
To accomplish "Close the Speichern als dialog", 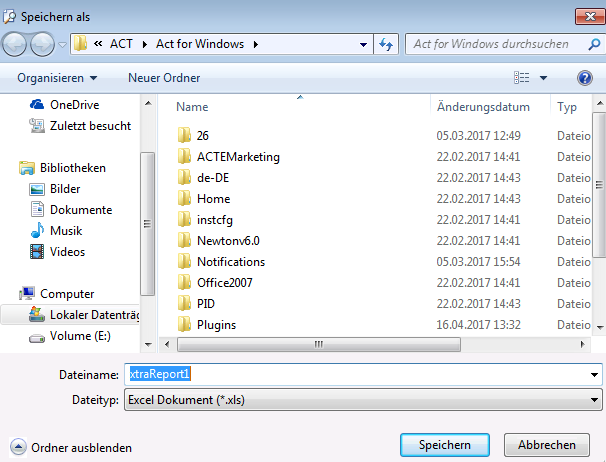I will coord(590,17).
